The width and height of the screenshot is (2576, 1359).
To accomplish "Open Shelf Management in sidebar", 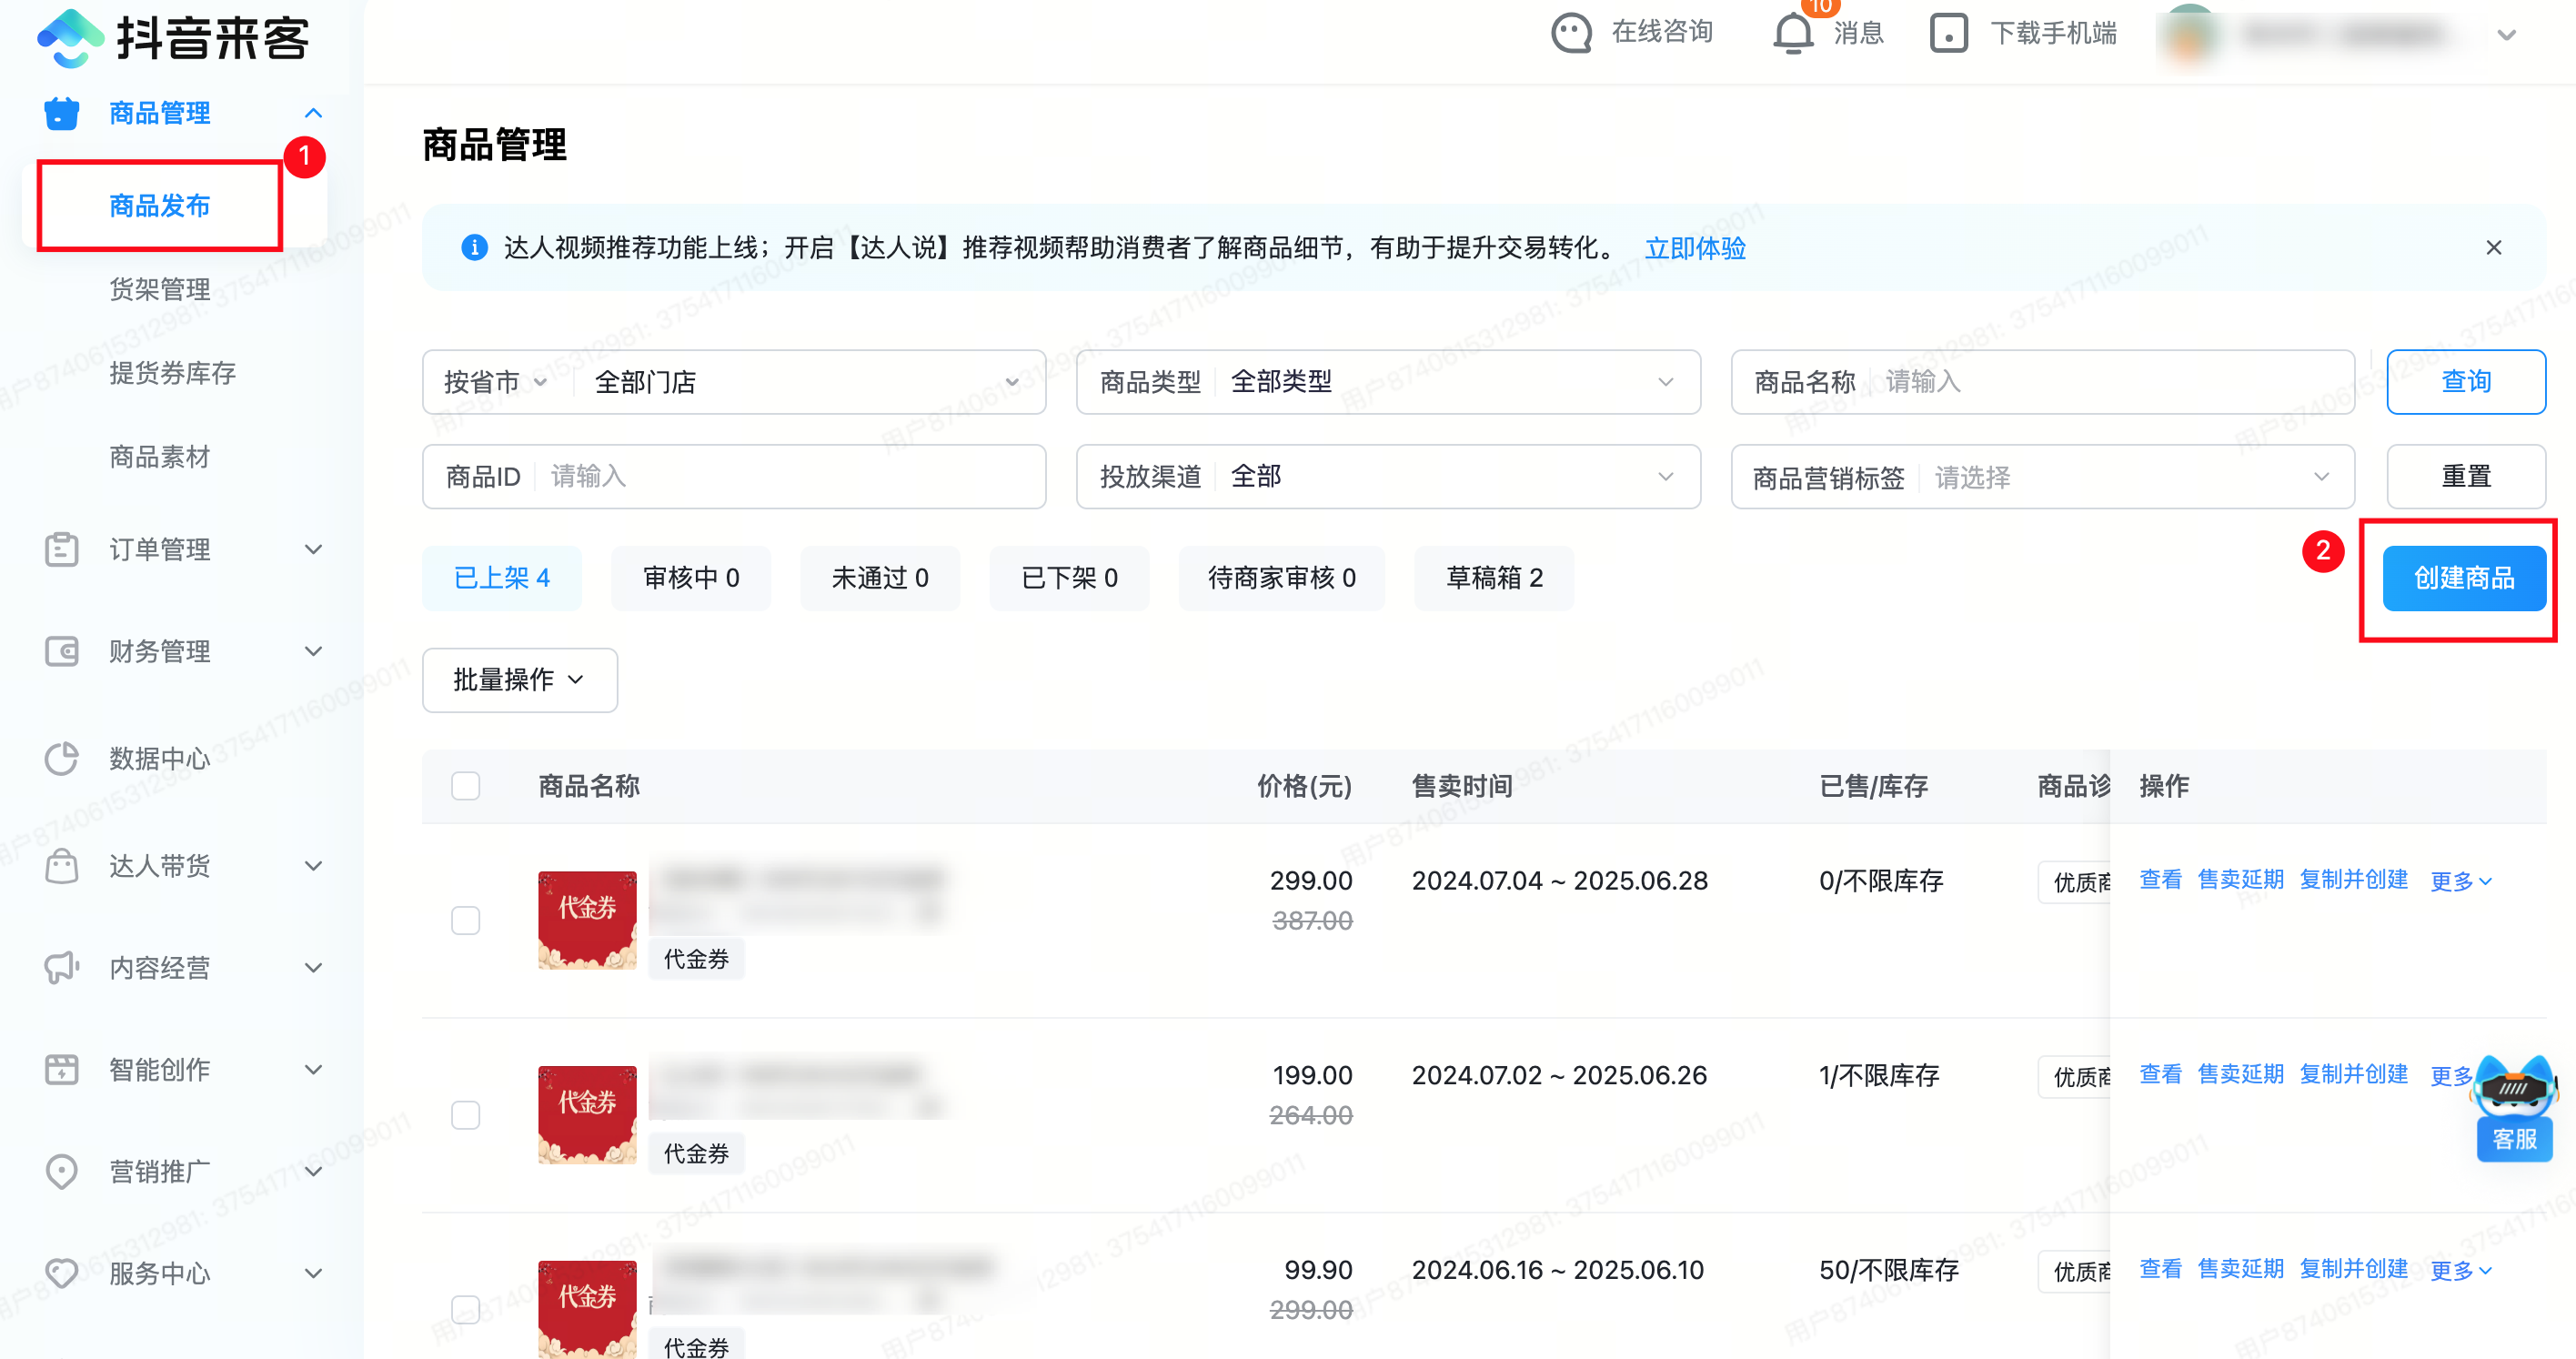I will [159, 289].
